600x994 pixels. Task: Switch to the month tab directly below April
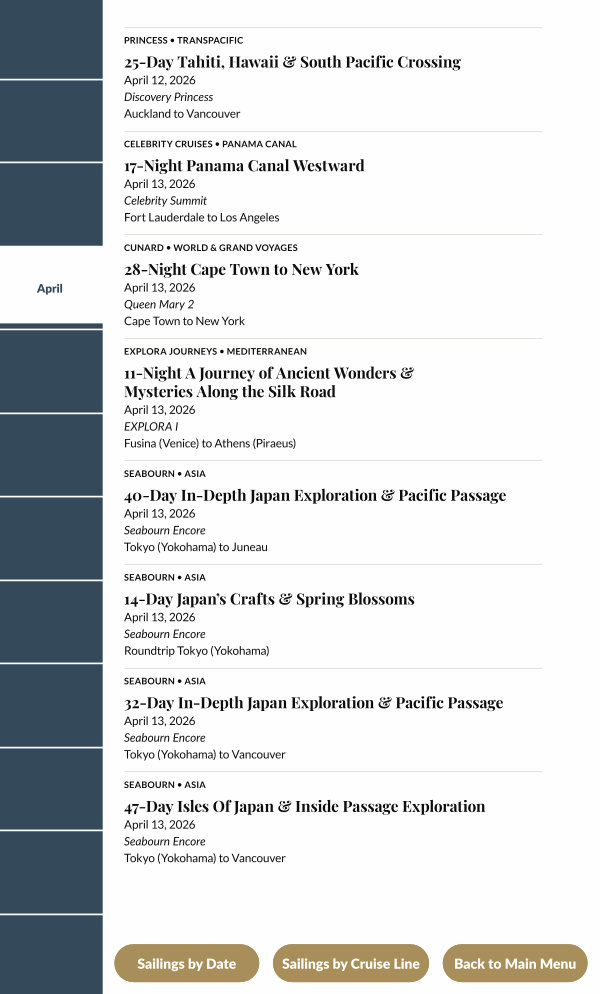[50, 371]
